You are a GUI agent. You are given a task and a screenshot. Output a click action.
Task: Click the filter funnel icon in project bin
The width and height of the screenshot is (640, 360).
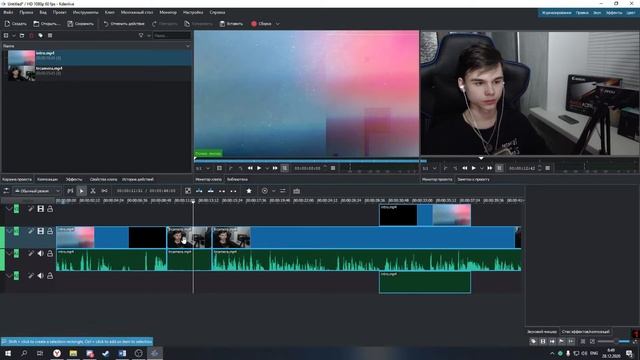pyautogui.click(x=141, y=36)
